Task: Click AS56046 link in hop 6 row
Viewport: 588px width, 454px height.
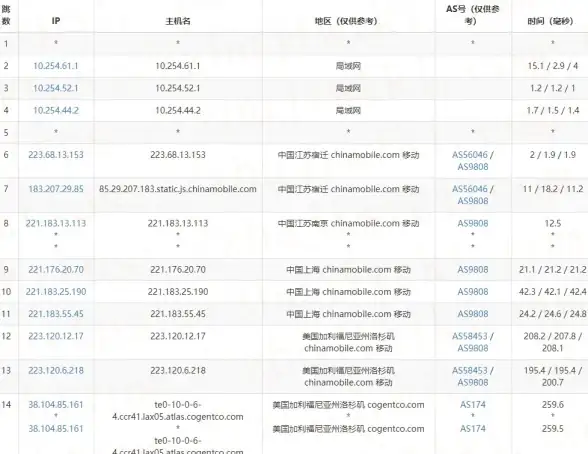Action: pyautogui.click(x=470, y=155)
